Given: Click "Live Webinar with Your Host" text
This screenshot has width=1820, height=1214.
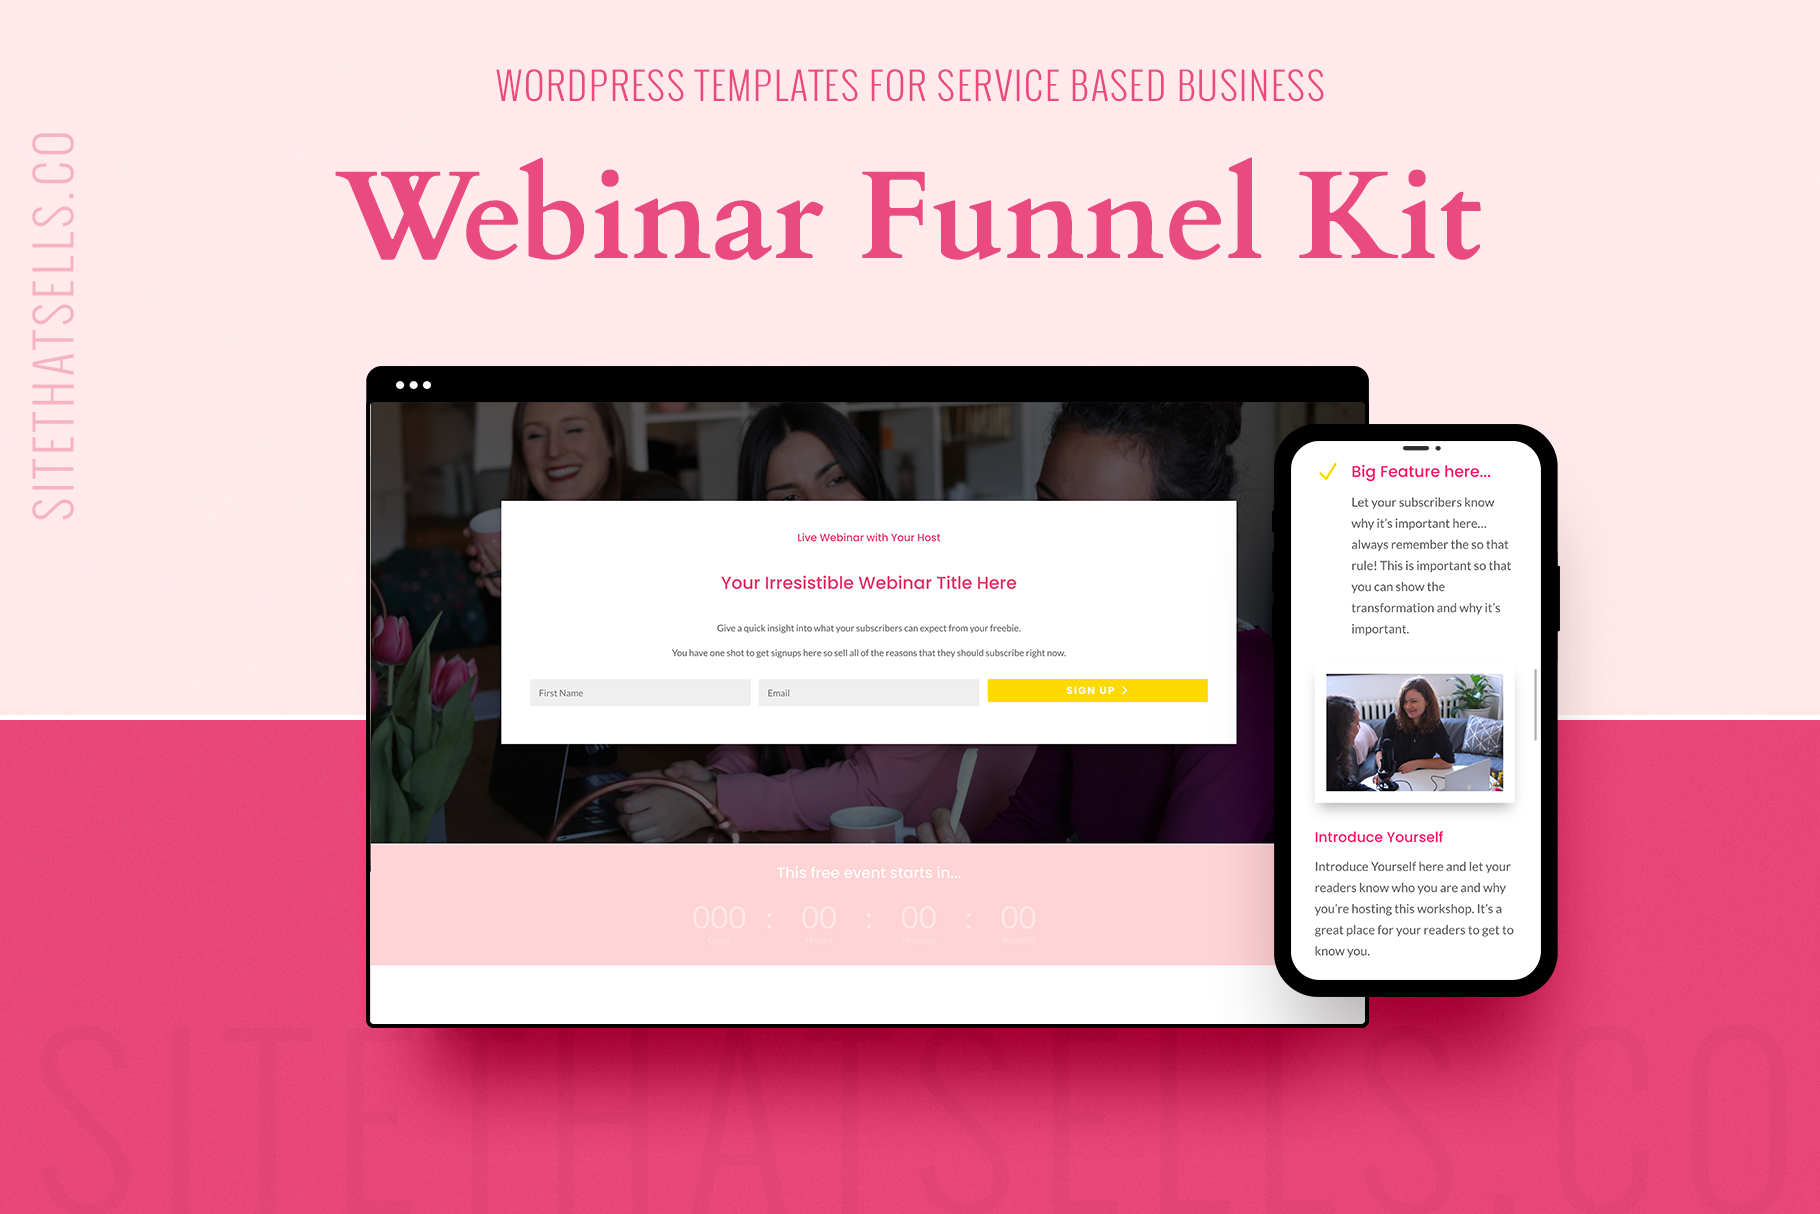Looking at the screenshot, I should pyautogui.click(x=868, y=538).
